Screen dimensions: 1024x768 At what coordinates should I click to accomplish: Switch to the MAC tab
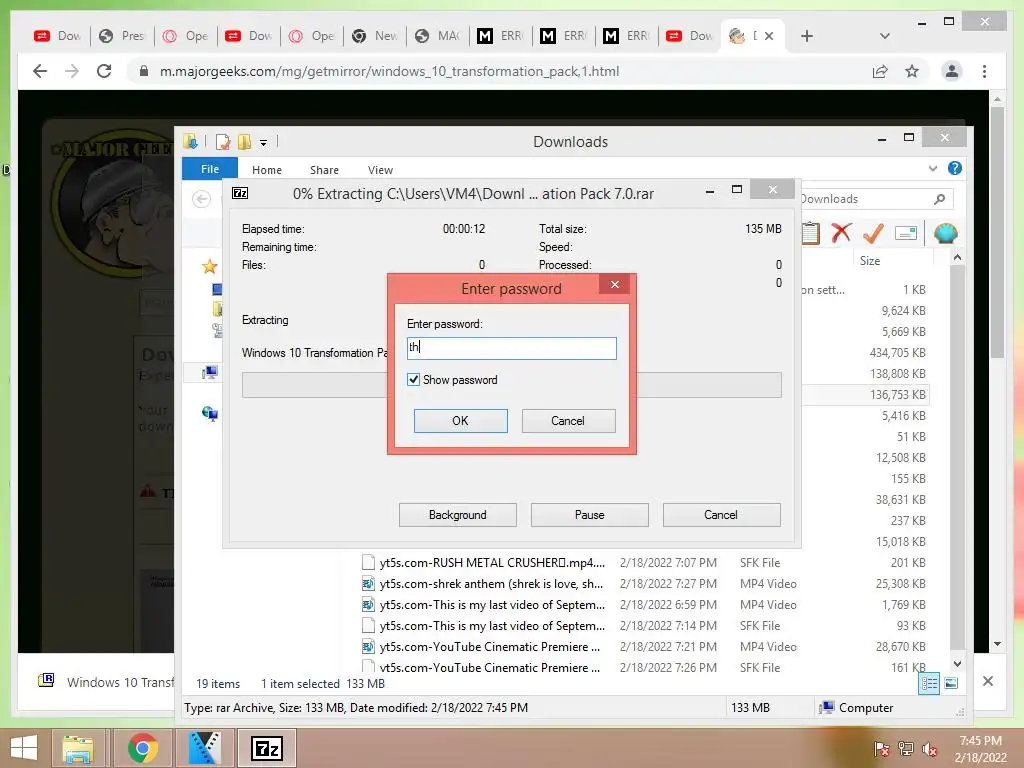(438, 36)
